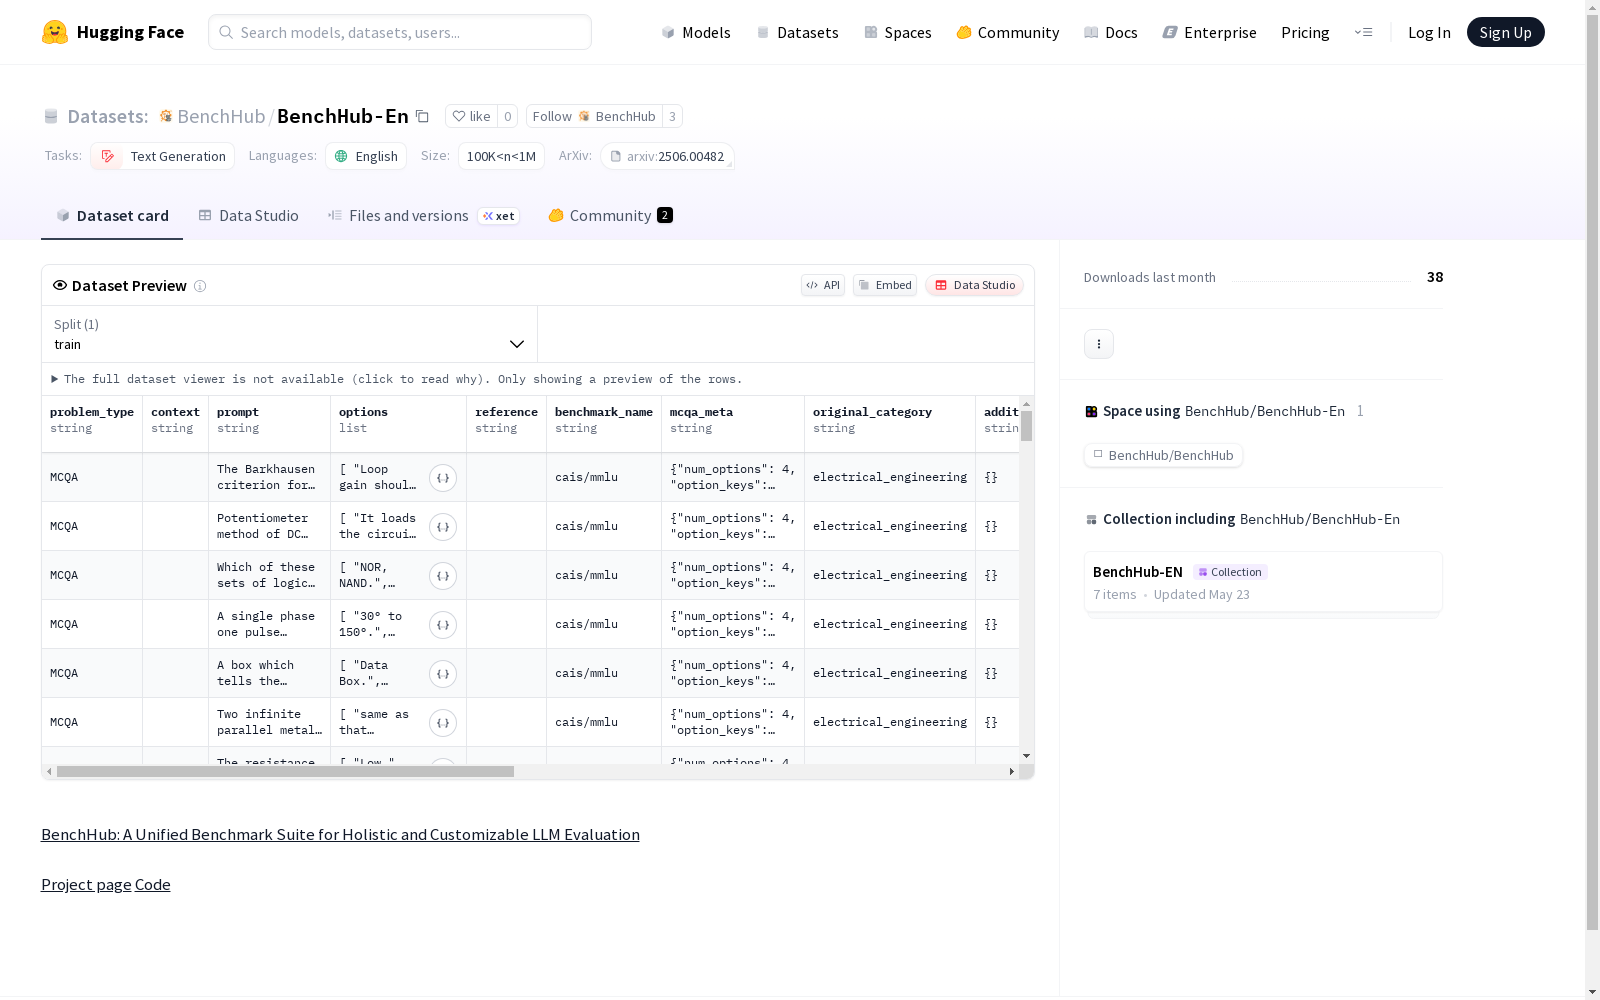
Task: Open the BenchHub-EN collection card
Action: (1263, 582)
